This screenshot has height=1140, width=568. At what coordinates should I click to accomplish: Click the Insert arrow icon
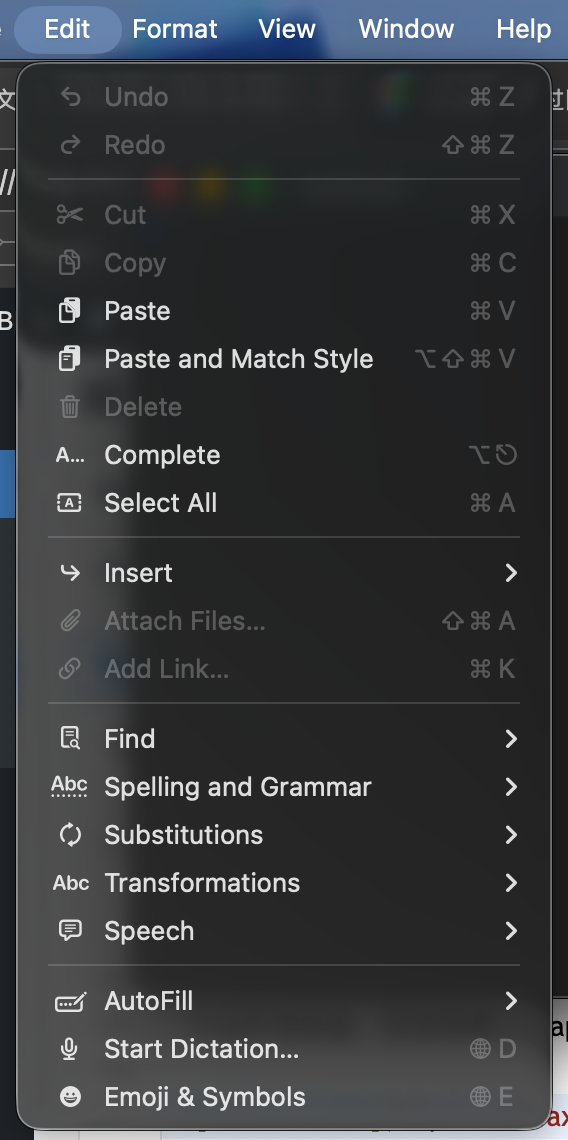(70, 573)
